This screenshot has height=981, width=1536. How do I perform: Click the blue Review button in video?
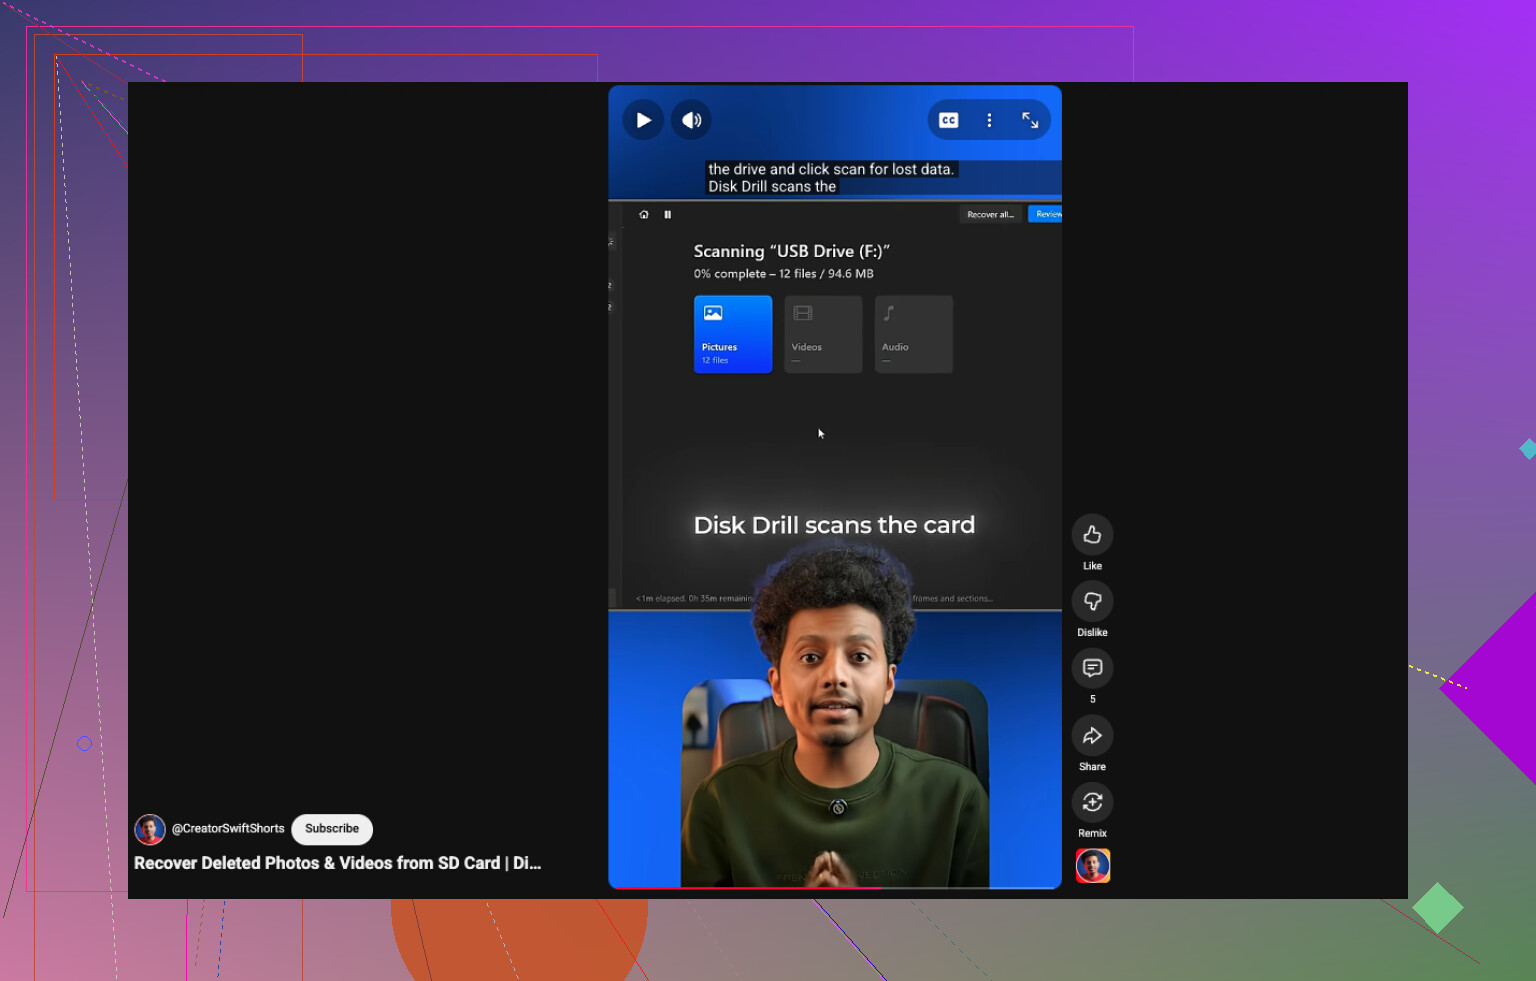click(1046, 214)
